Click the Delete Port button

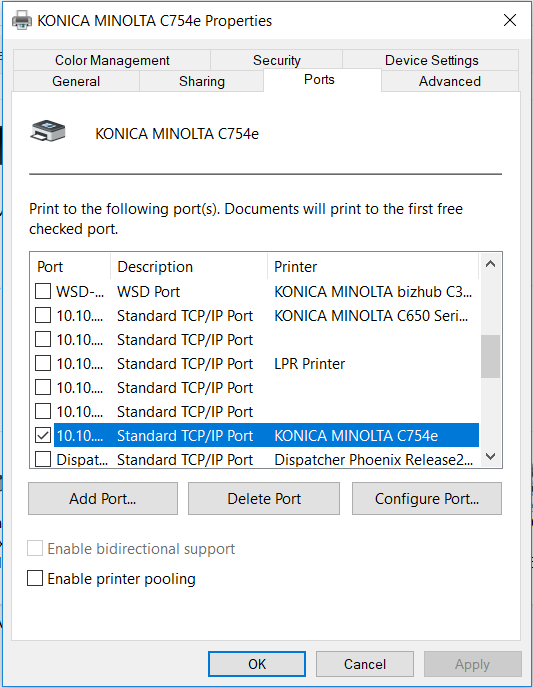264,498
